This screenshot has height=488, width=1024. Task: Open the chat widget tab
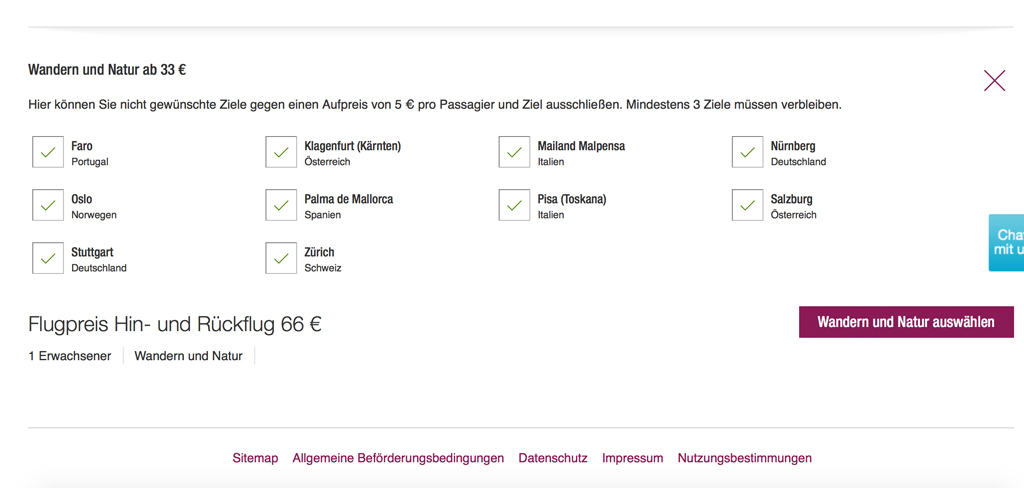(1007, 242)
